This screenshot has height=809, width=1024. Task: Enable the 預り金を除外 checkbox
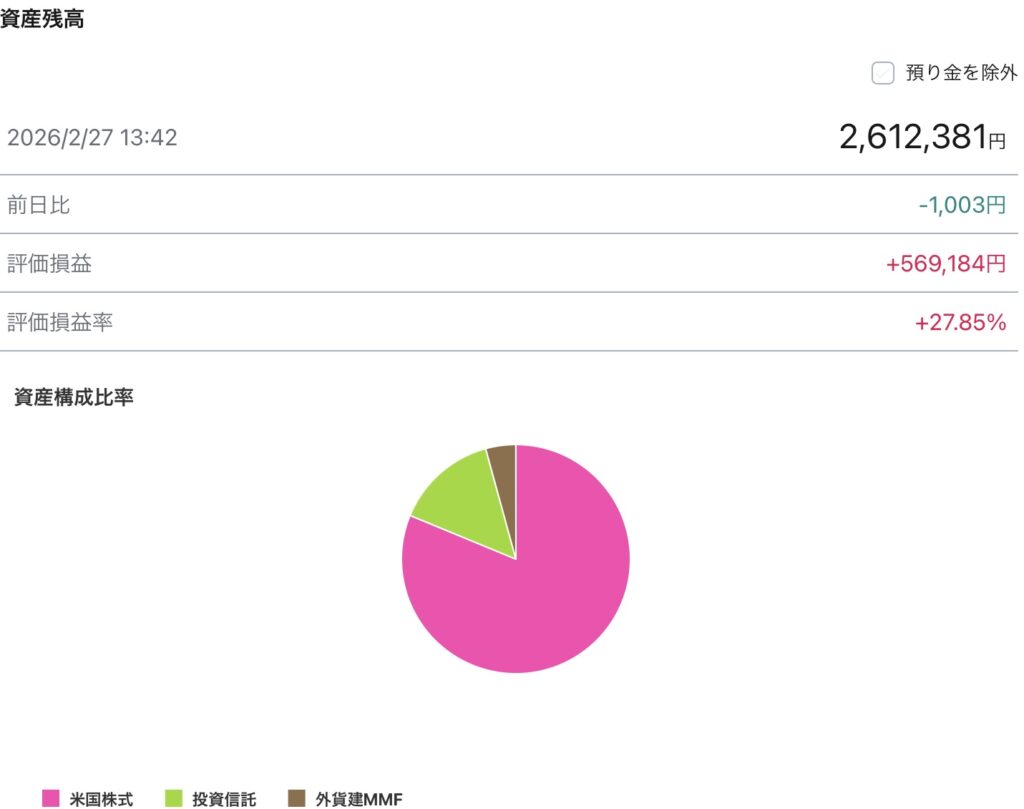[x=882, y=74]
